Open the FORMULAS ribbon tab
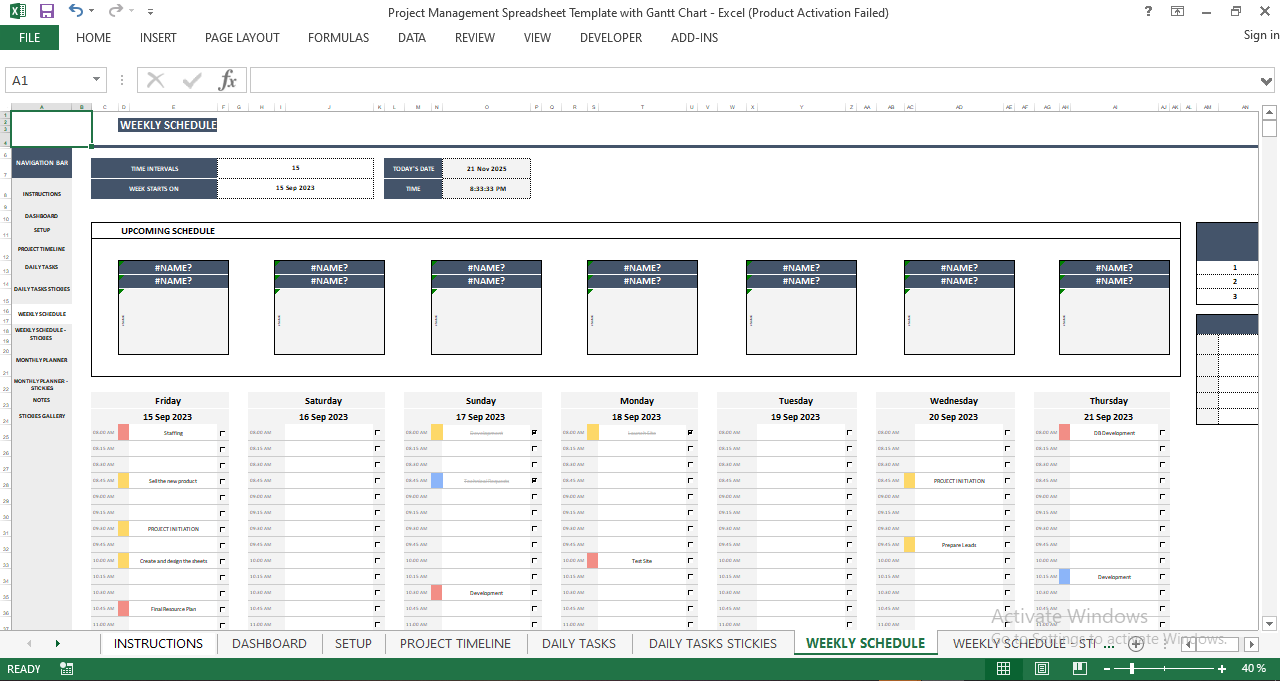Viewport: 1280px width, 681px height. [338, 38]
